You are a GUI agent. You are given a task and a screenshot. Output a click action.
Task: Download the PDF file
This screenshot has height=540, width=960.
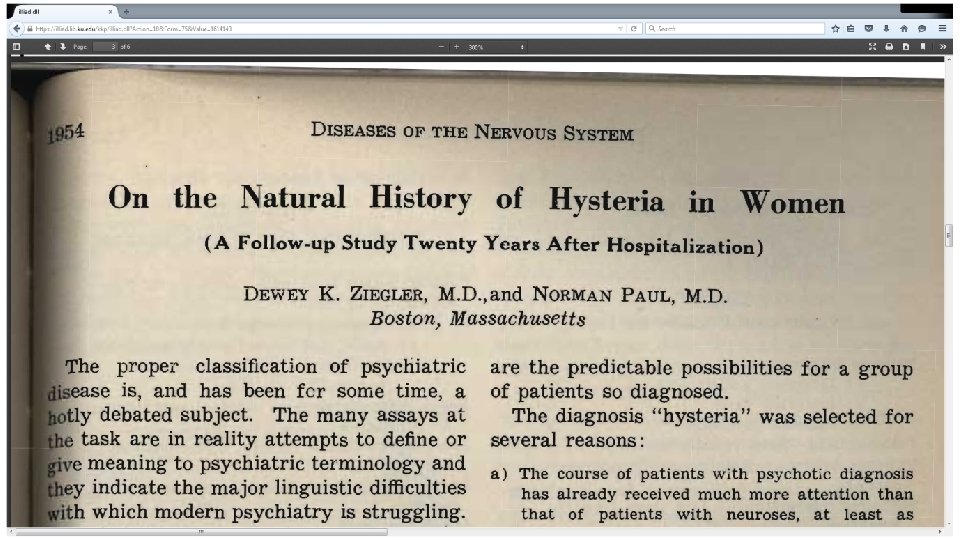(x=906, y=47)
